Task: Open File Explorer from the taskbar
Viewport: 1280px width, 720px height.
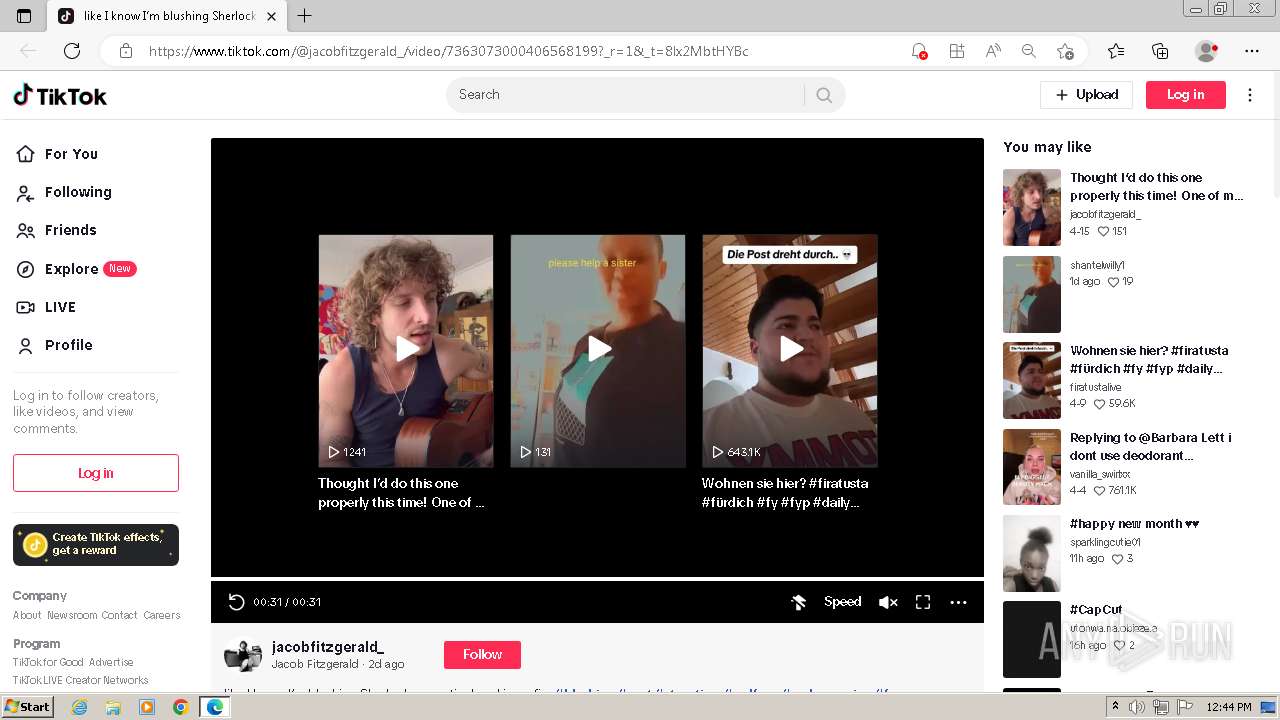Action: (113, 707)
